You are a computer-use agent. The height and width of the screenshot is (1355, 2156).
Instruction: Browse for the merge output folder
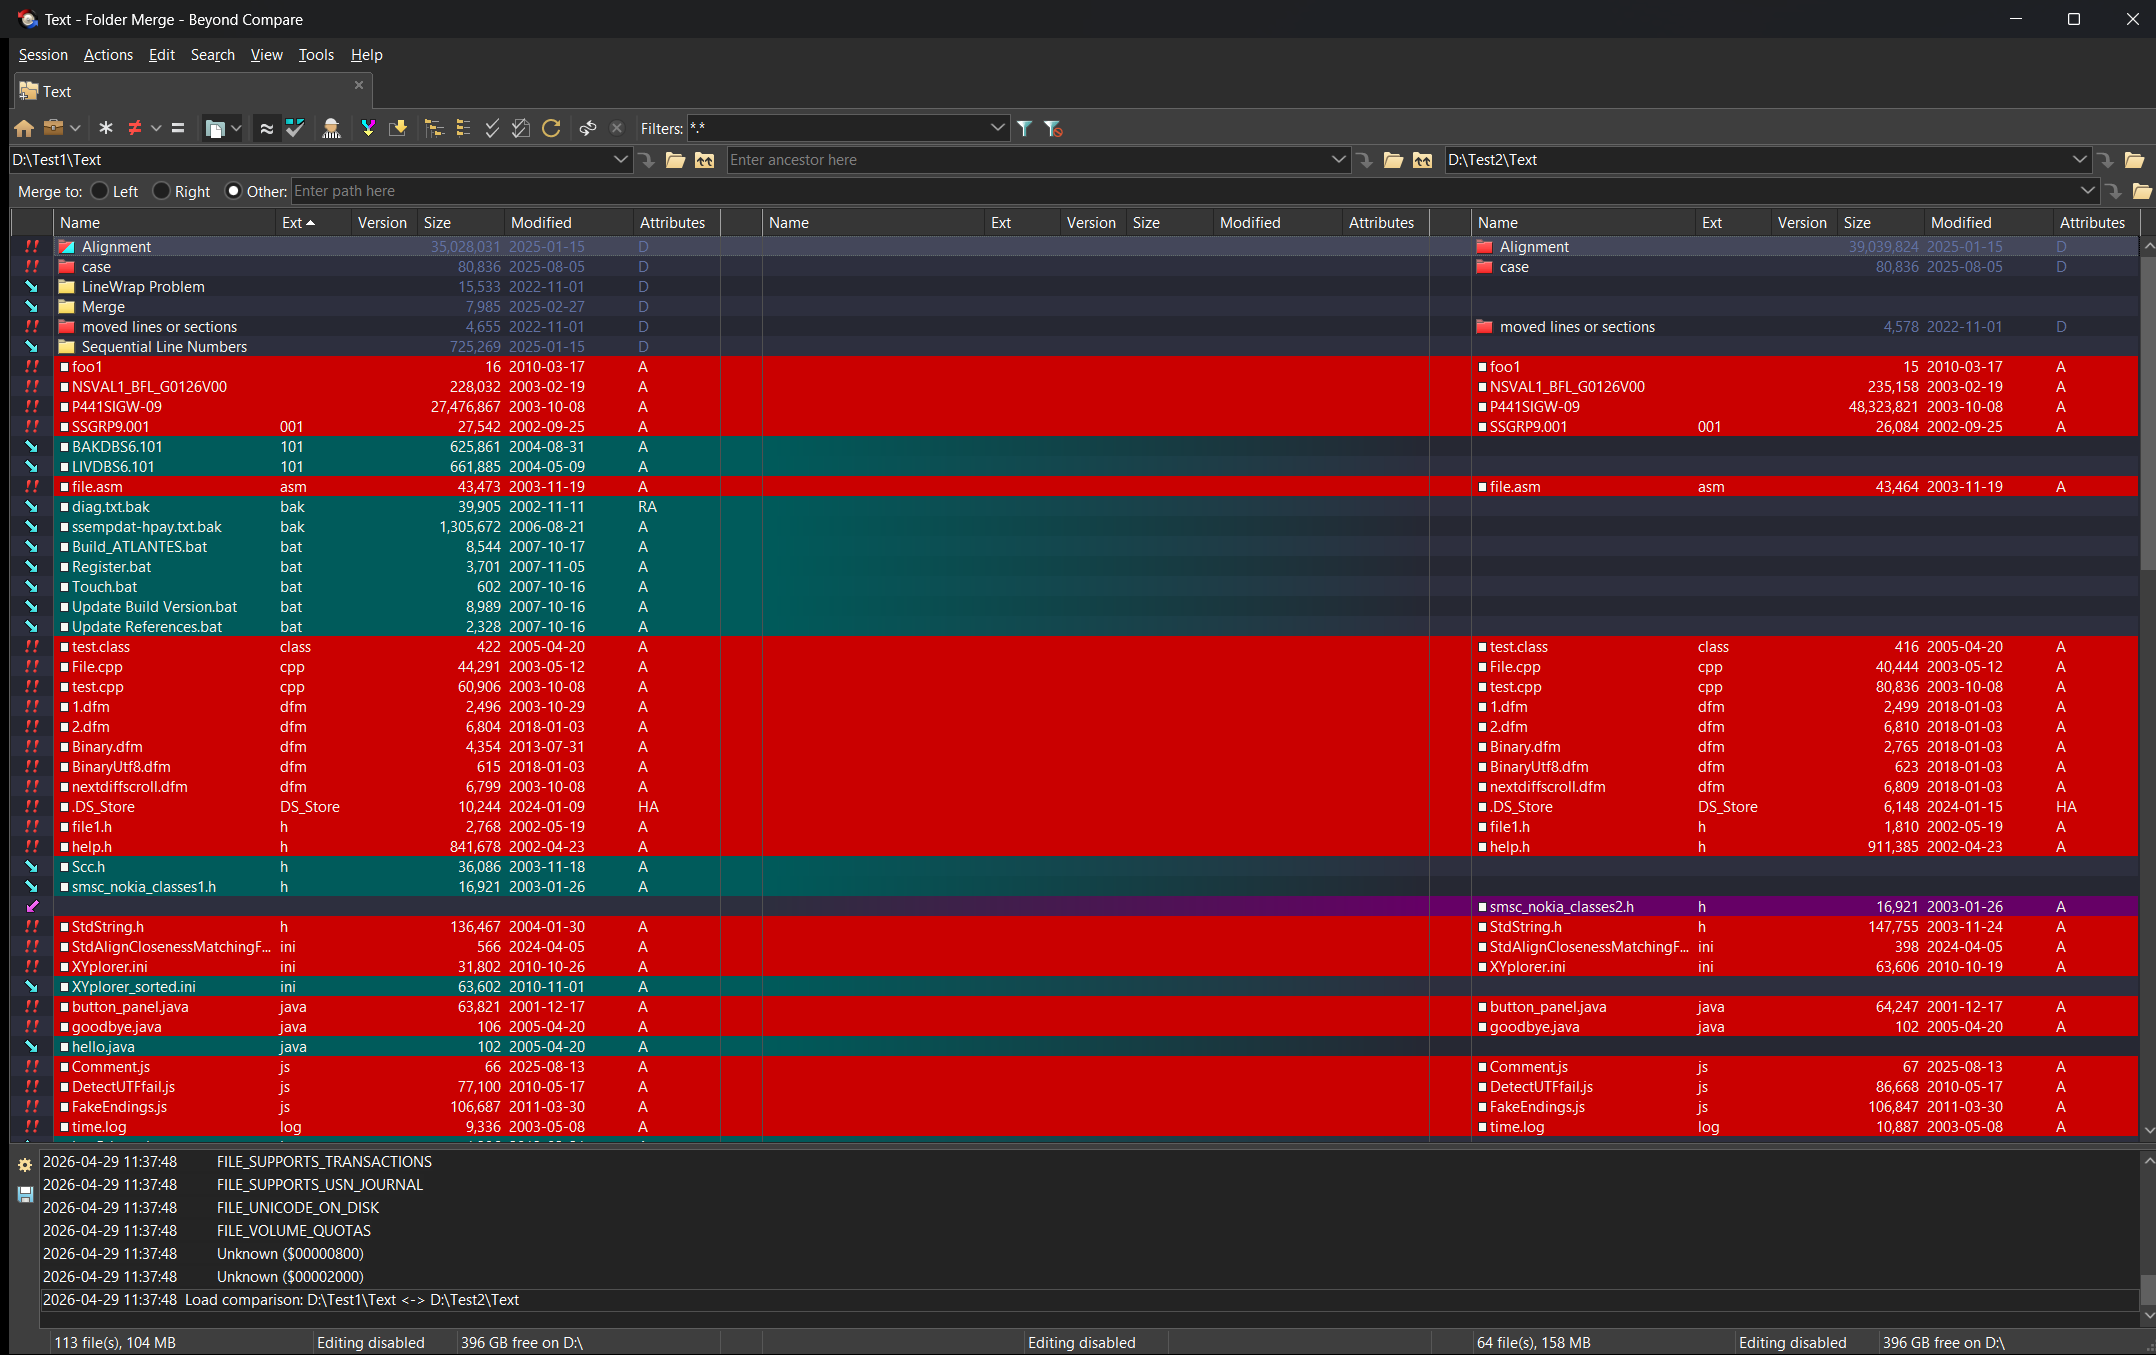point(2141,191)
